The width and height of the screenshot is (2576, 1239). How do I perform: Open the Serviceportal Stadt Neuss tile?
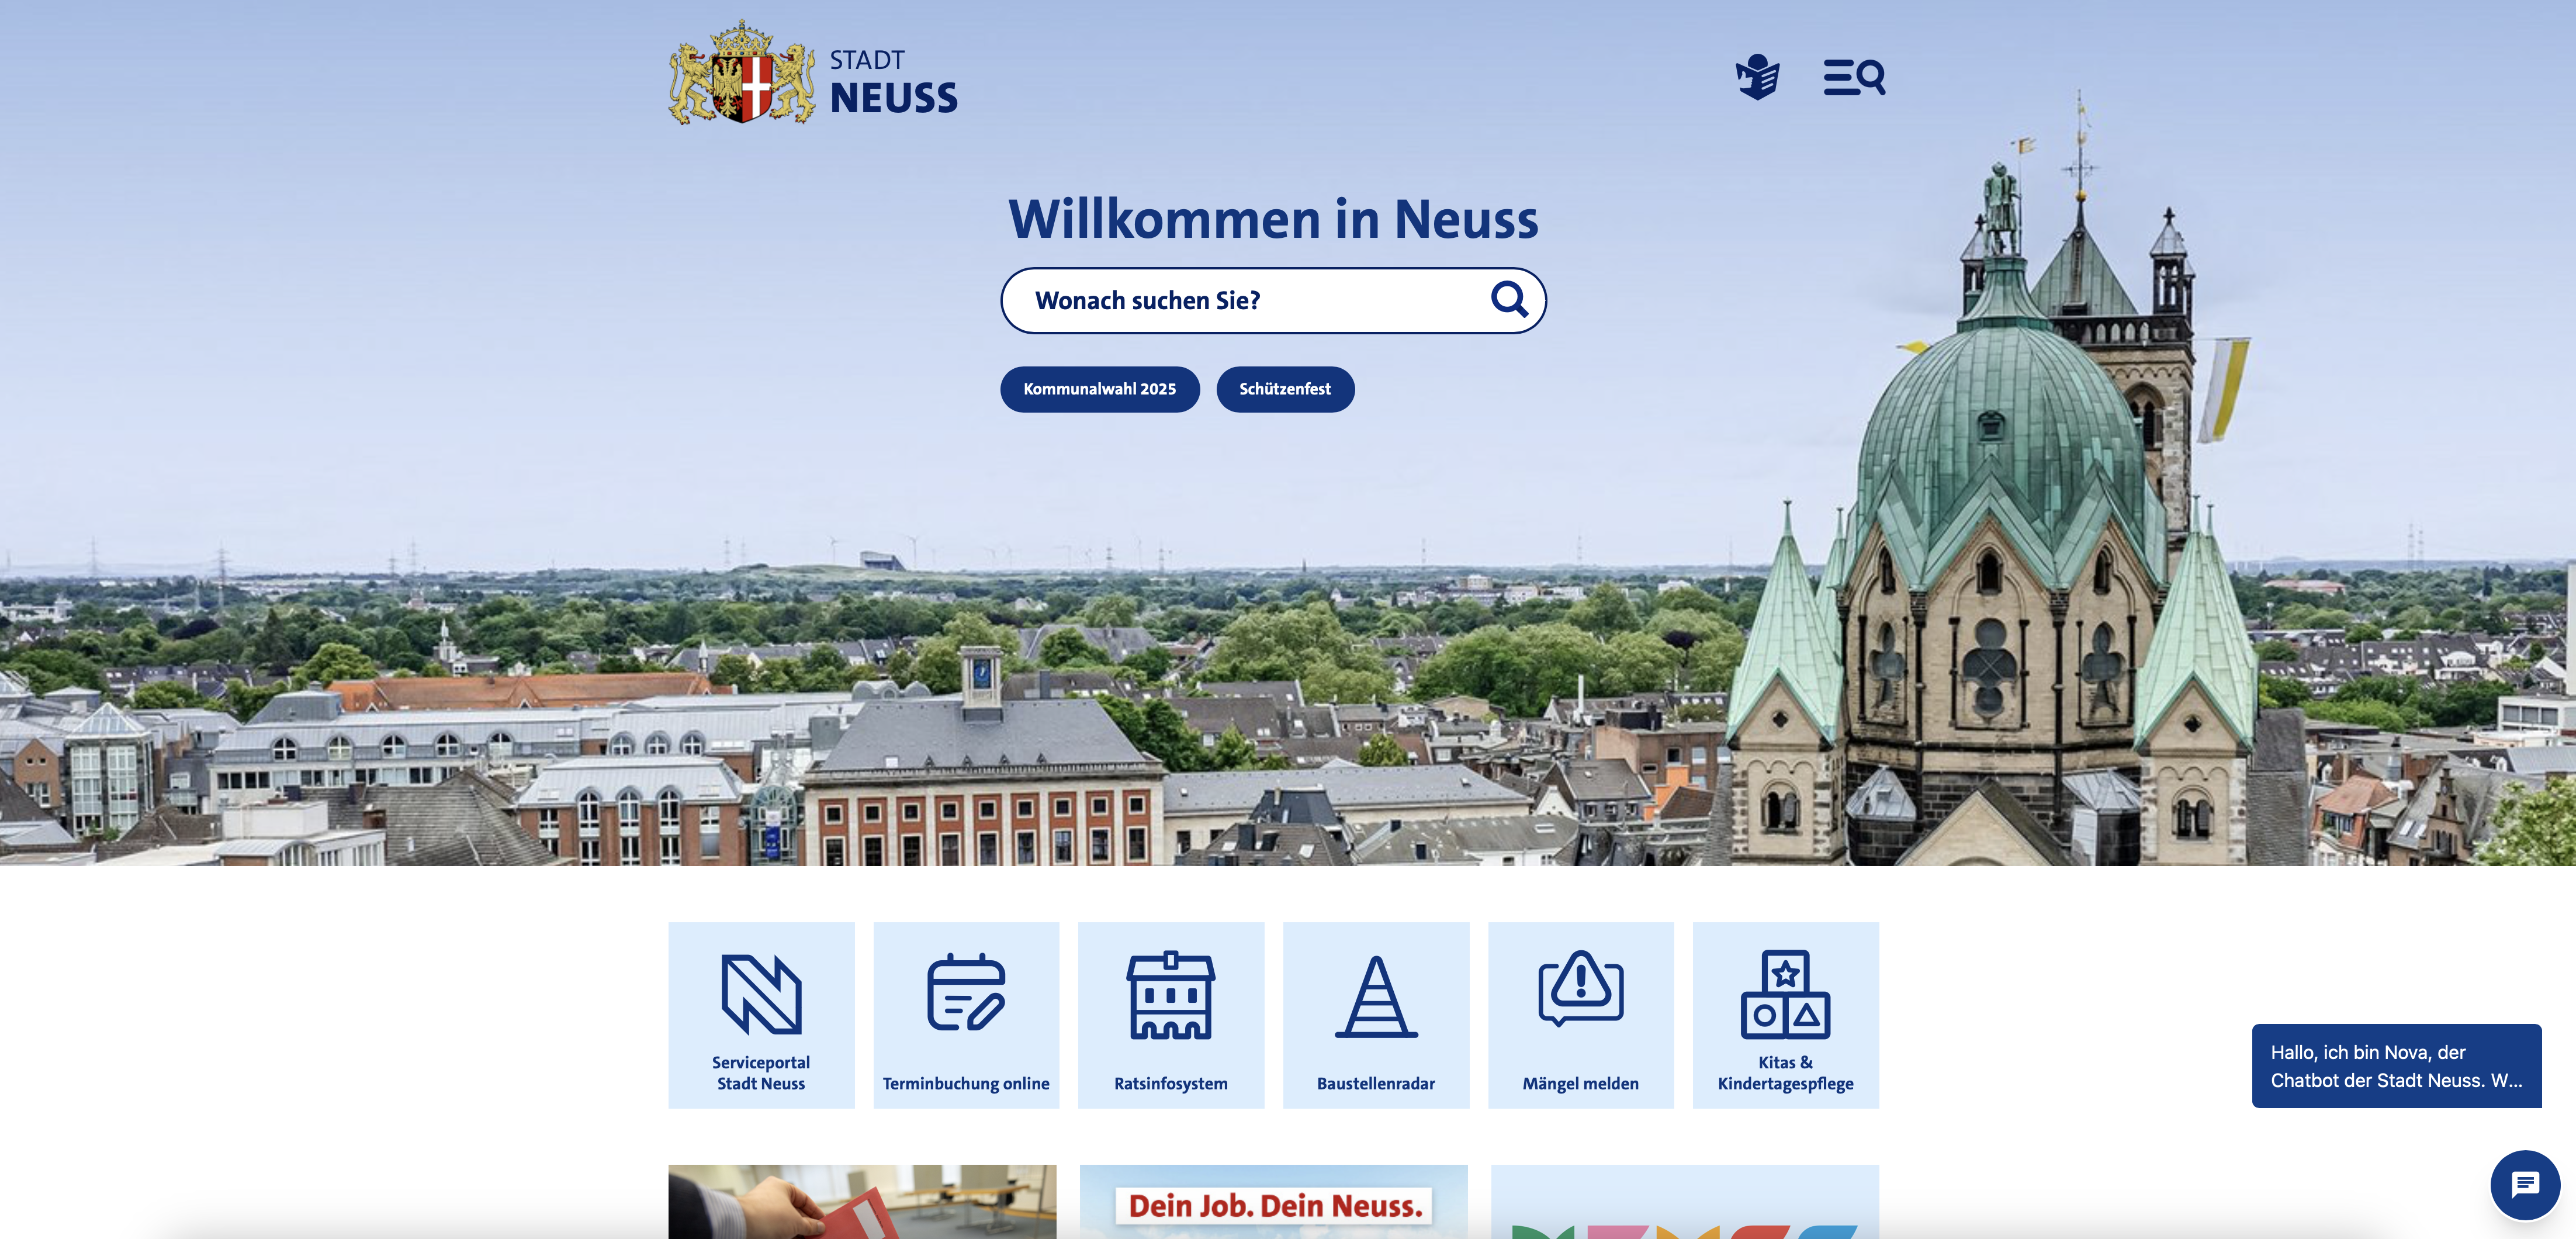[x=761, y=1015]
